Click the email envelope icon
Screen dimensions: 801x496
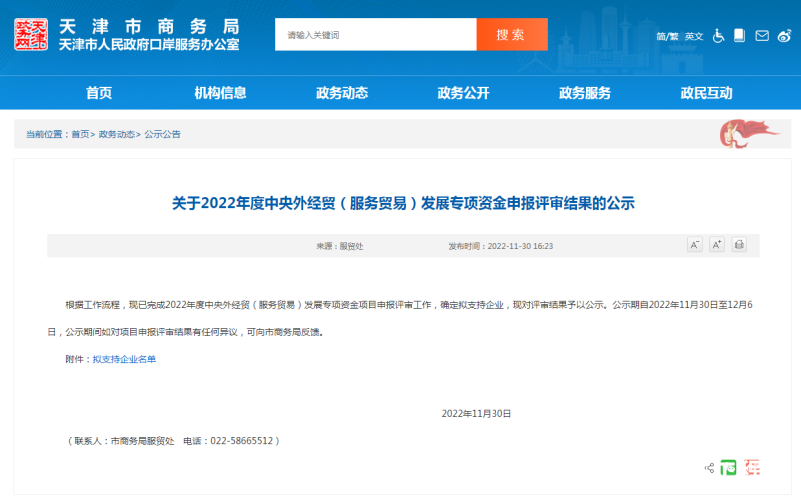point(762,36)
